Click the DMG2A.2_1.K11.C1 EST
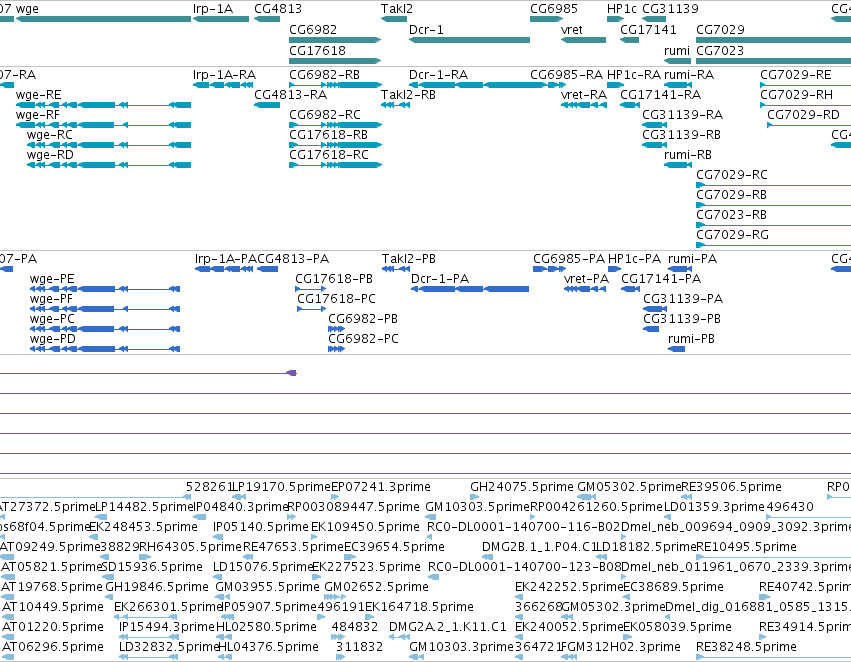 pos(399,637)
